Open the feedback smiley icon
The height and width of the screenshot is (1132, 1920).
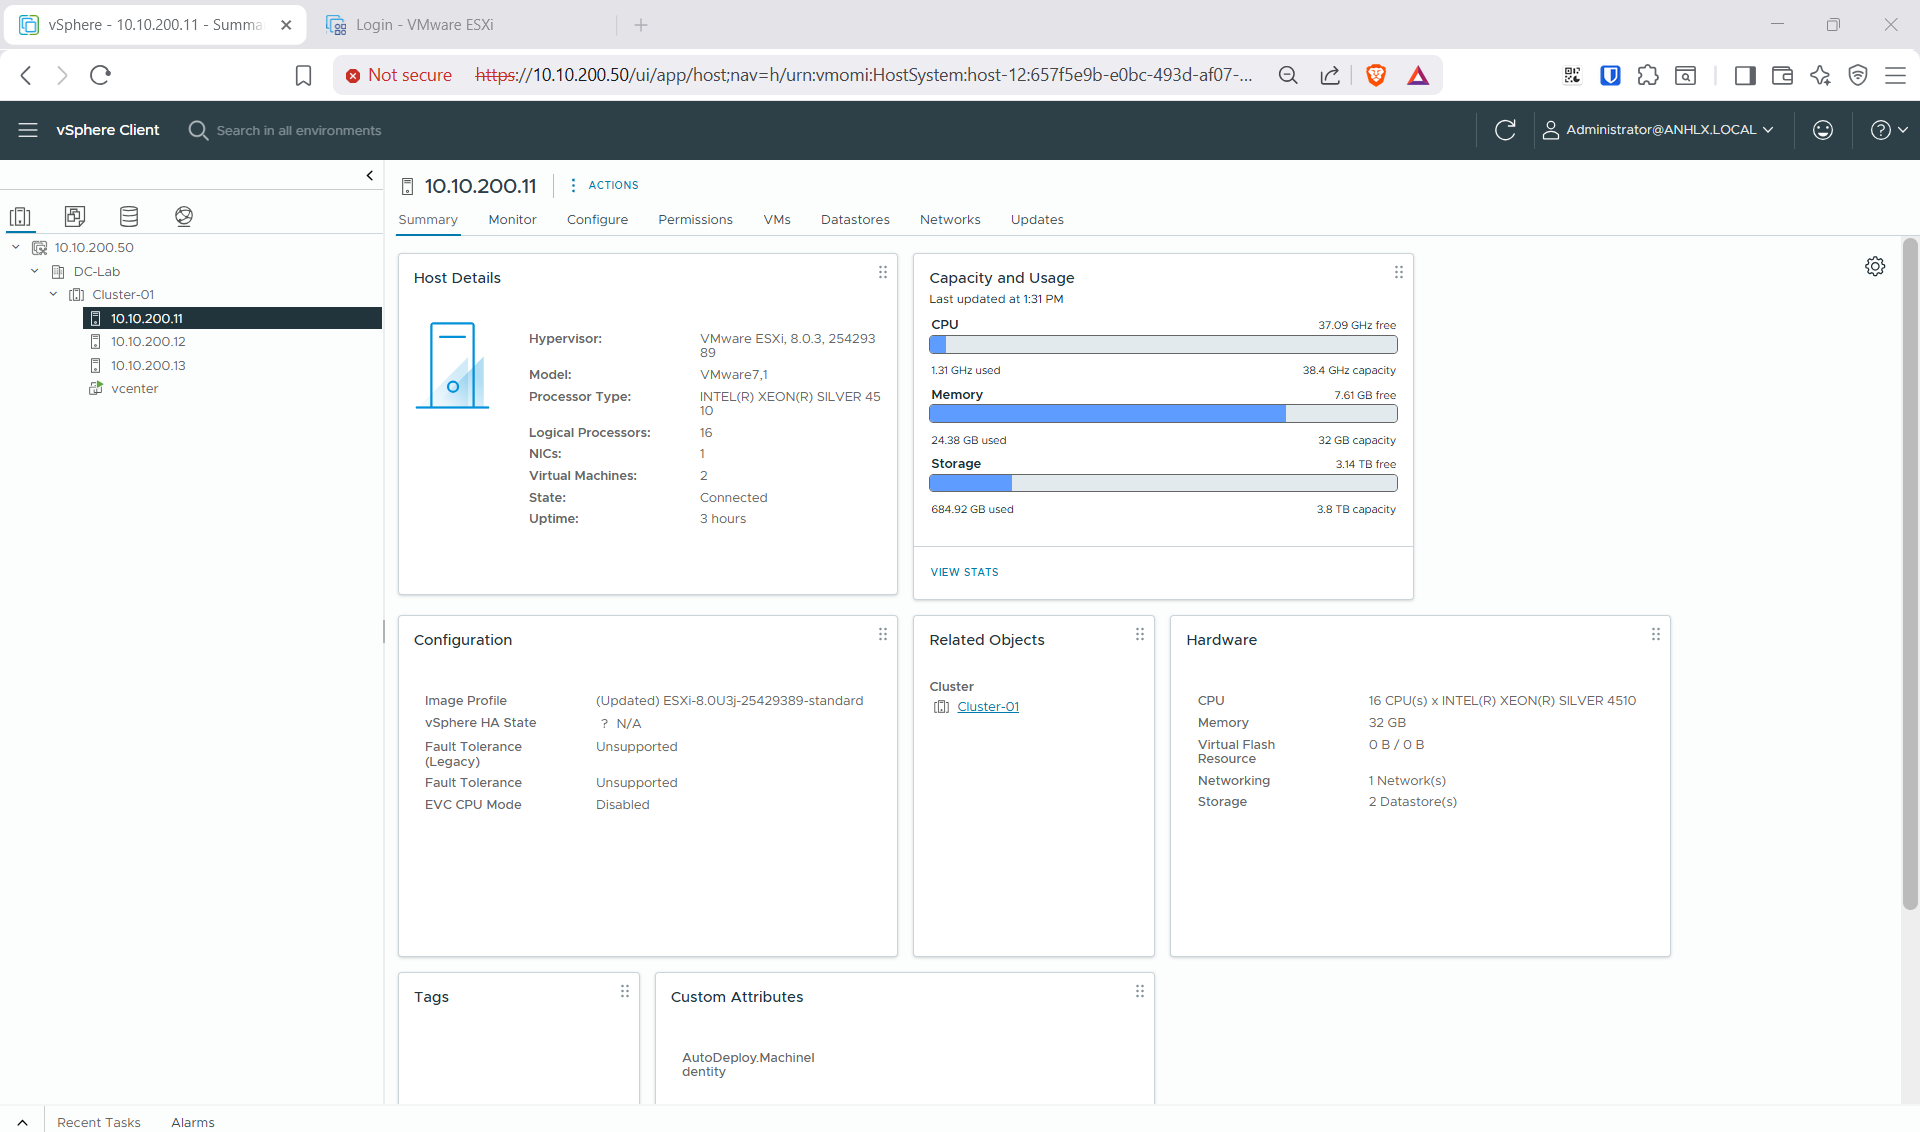click(1823, 130)
